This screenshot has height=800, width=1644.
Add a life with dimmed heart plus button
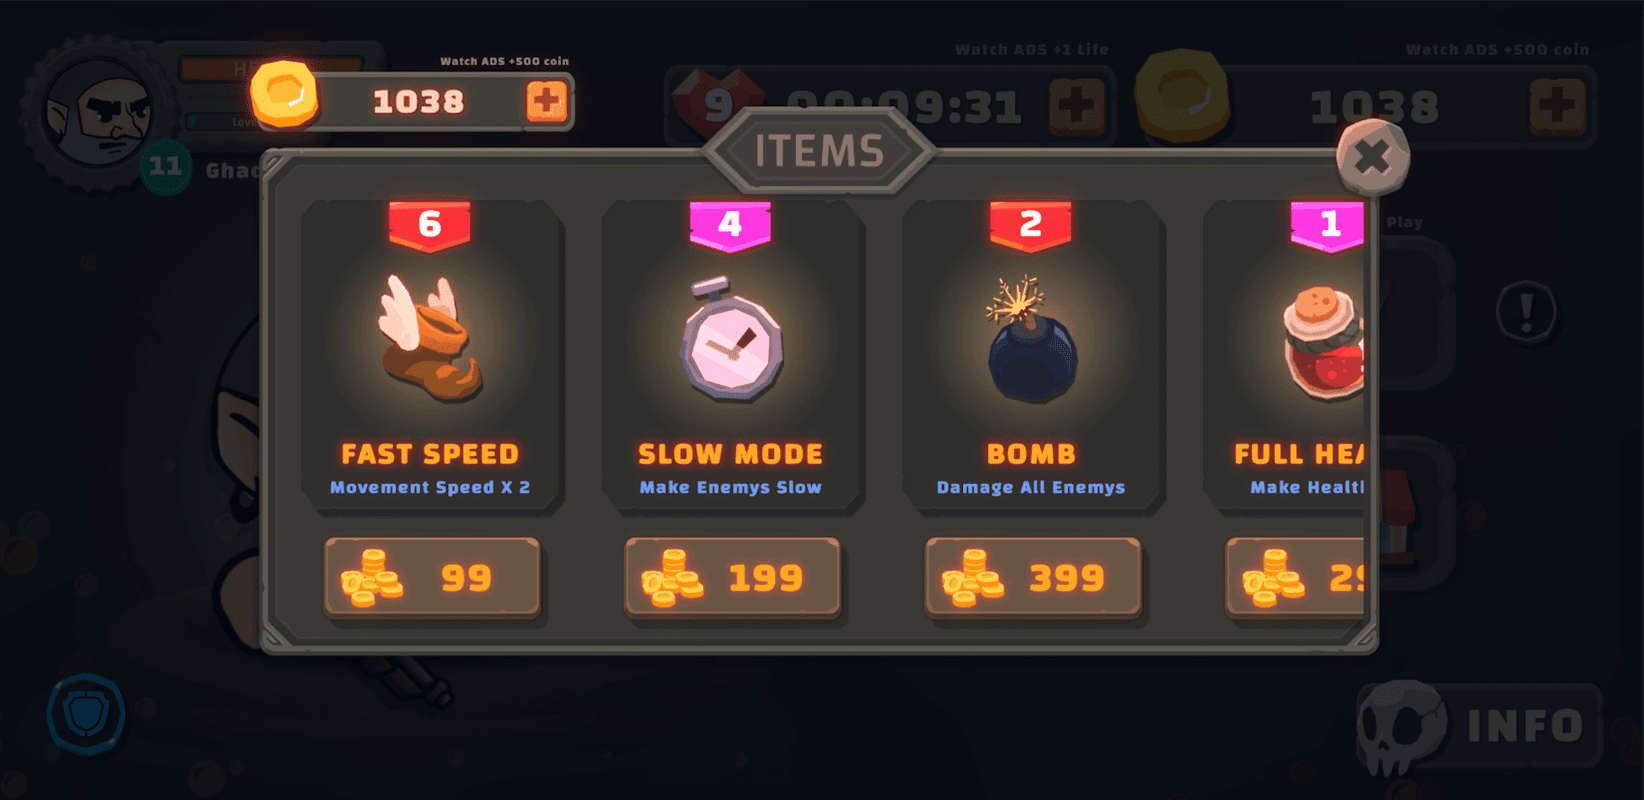tap(1077, 106)
